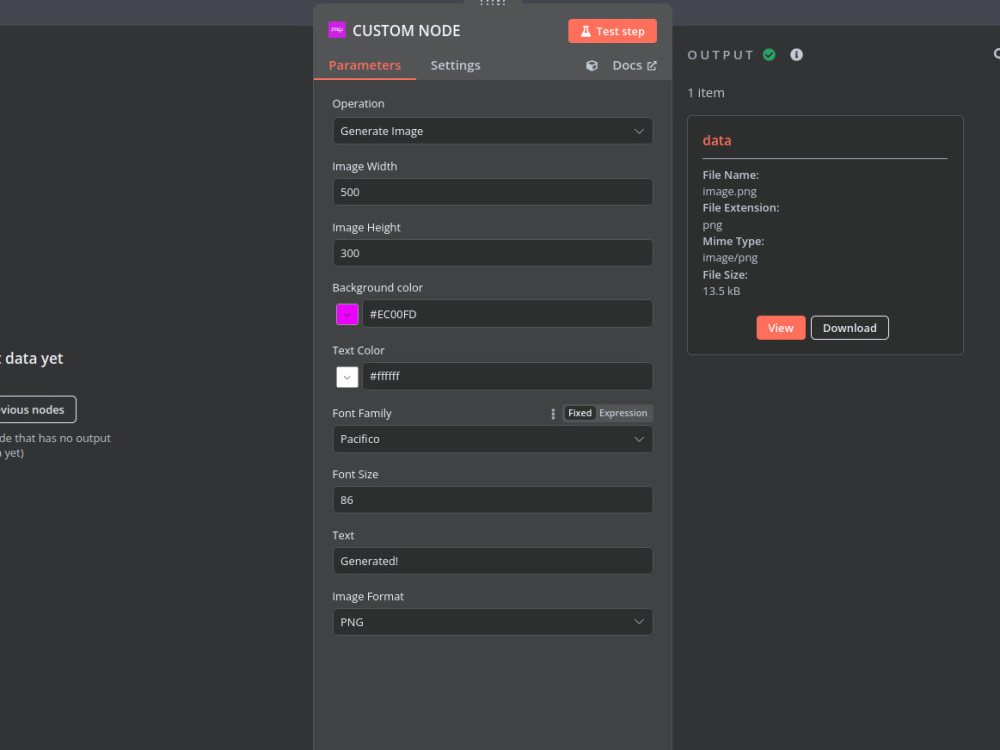
Task: Open the Font Family options three-dot menu
Action: point(553,413)
